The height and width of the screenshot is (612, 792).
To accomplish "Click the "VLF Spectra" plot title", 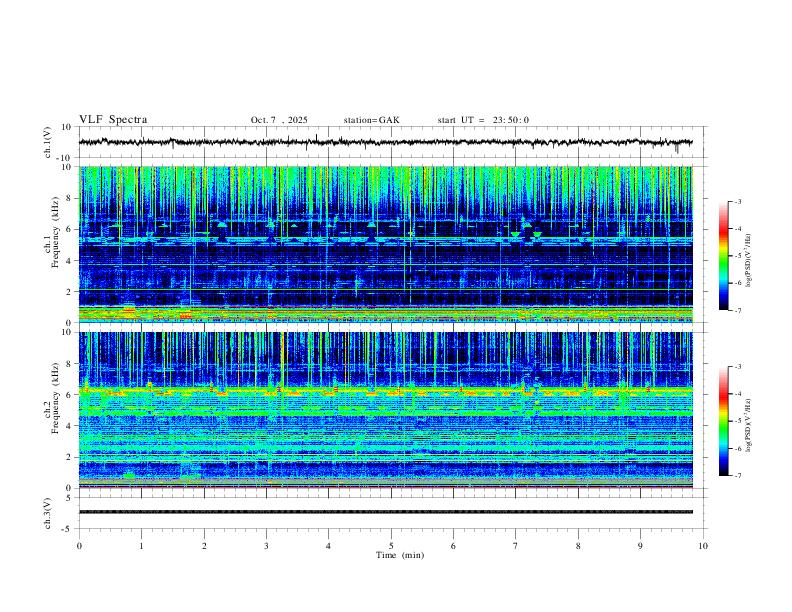I will pos(113,120).
